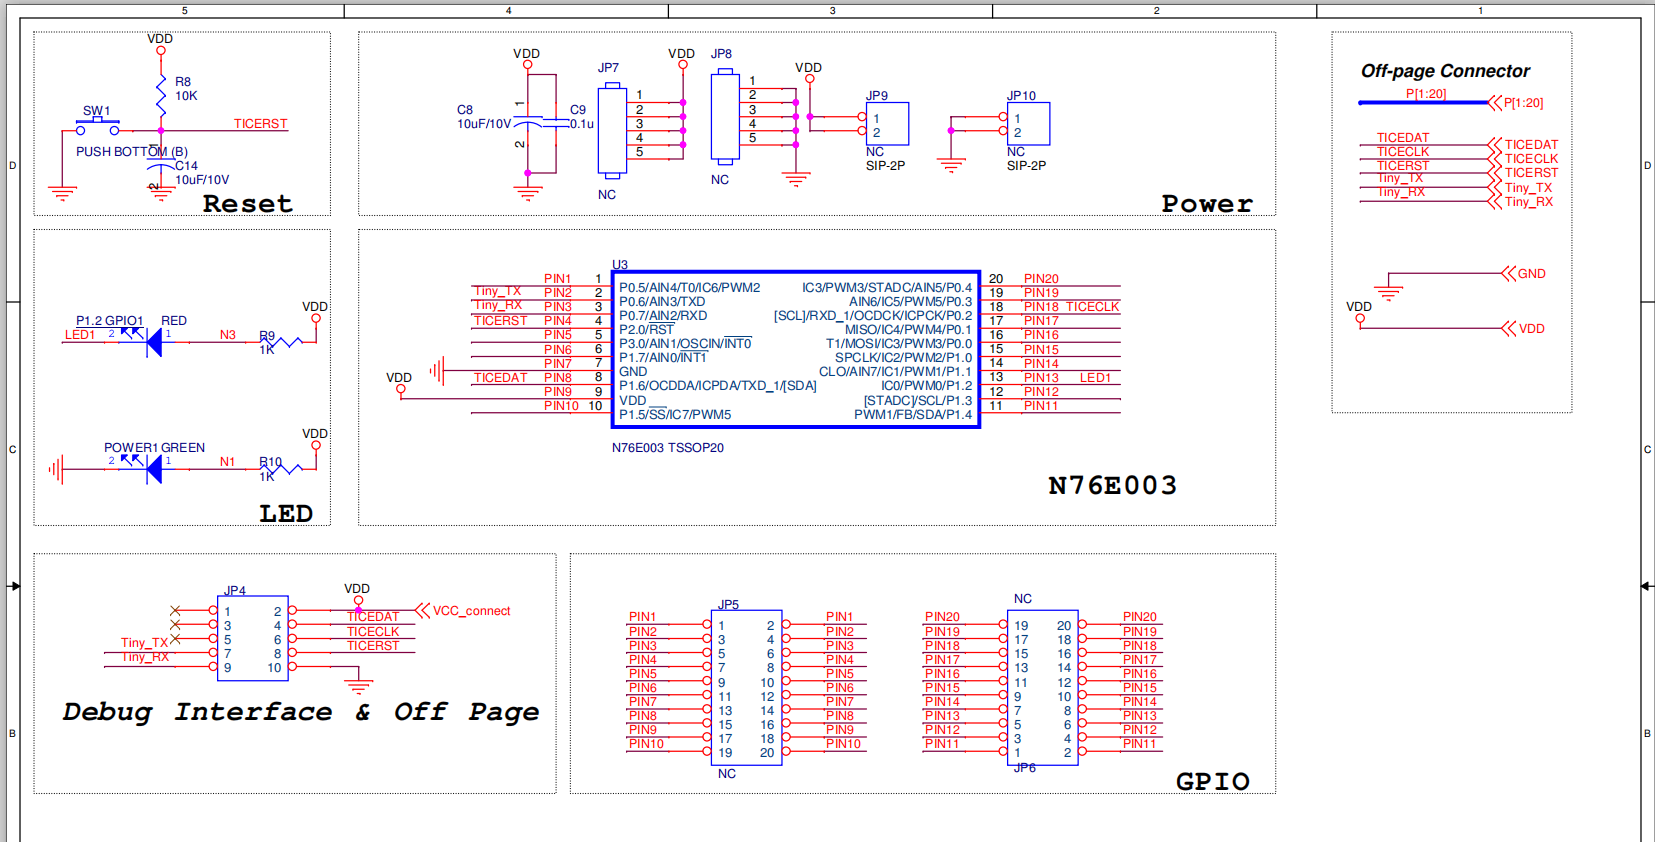Select the JP5 GPIO header body
Viewport: 1655px width, 842px height.
[746, 688]
